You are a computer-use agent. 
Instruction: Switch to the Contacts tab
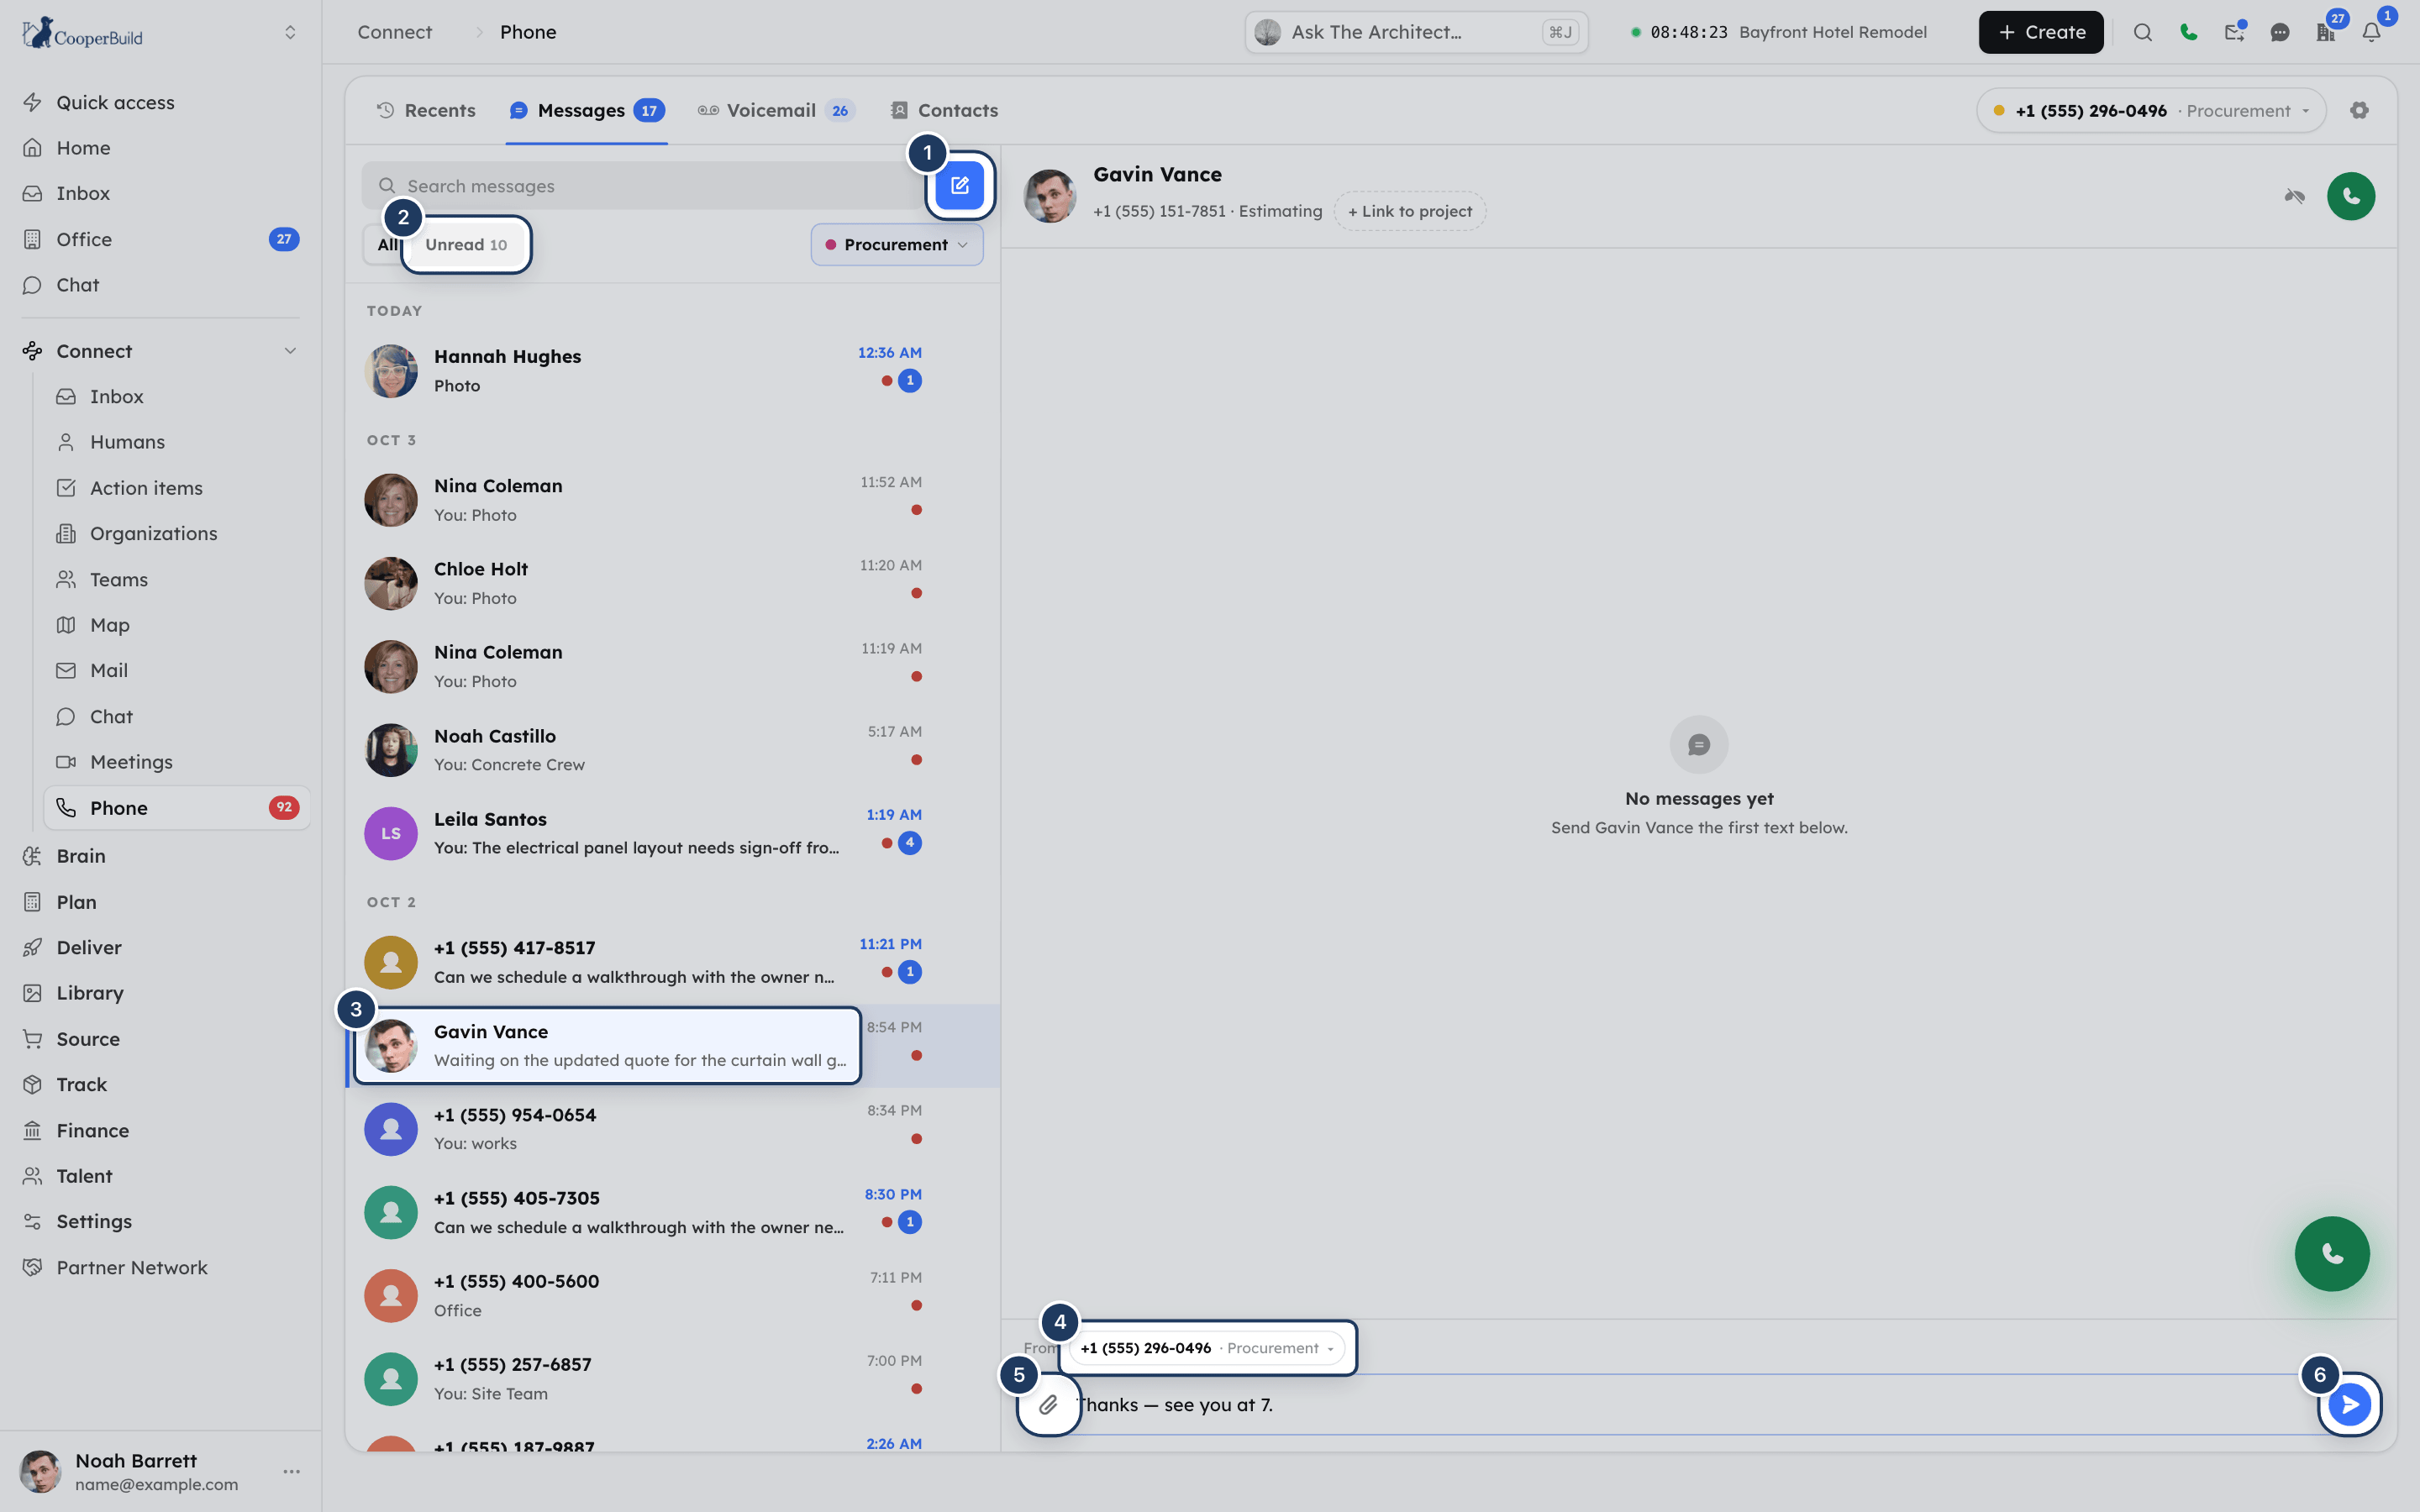[x=944, y=110]
